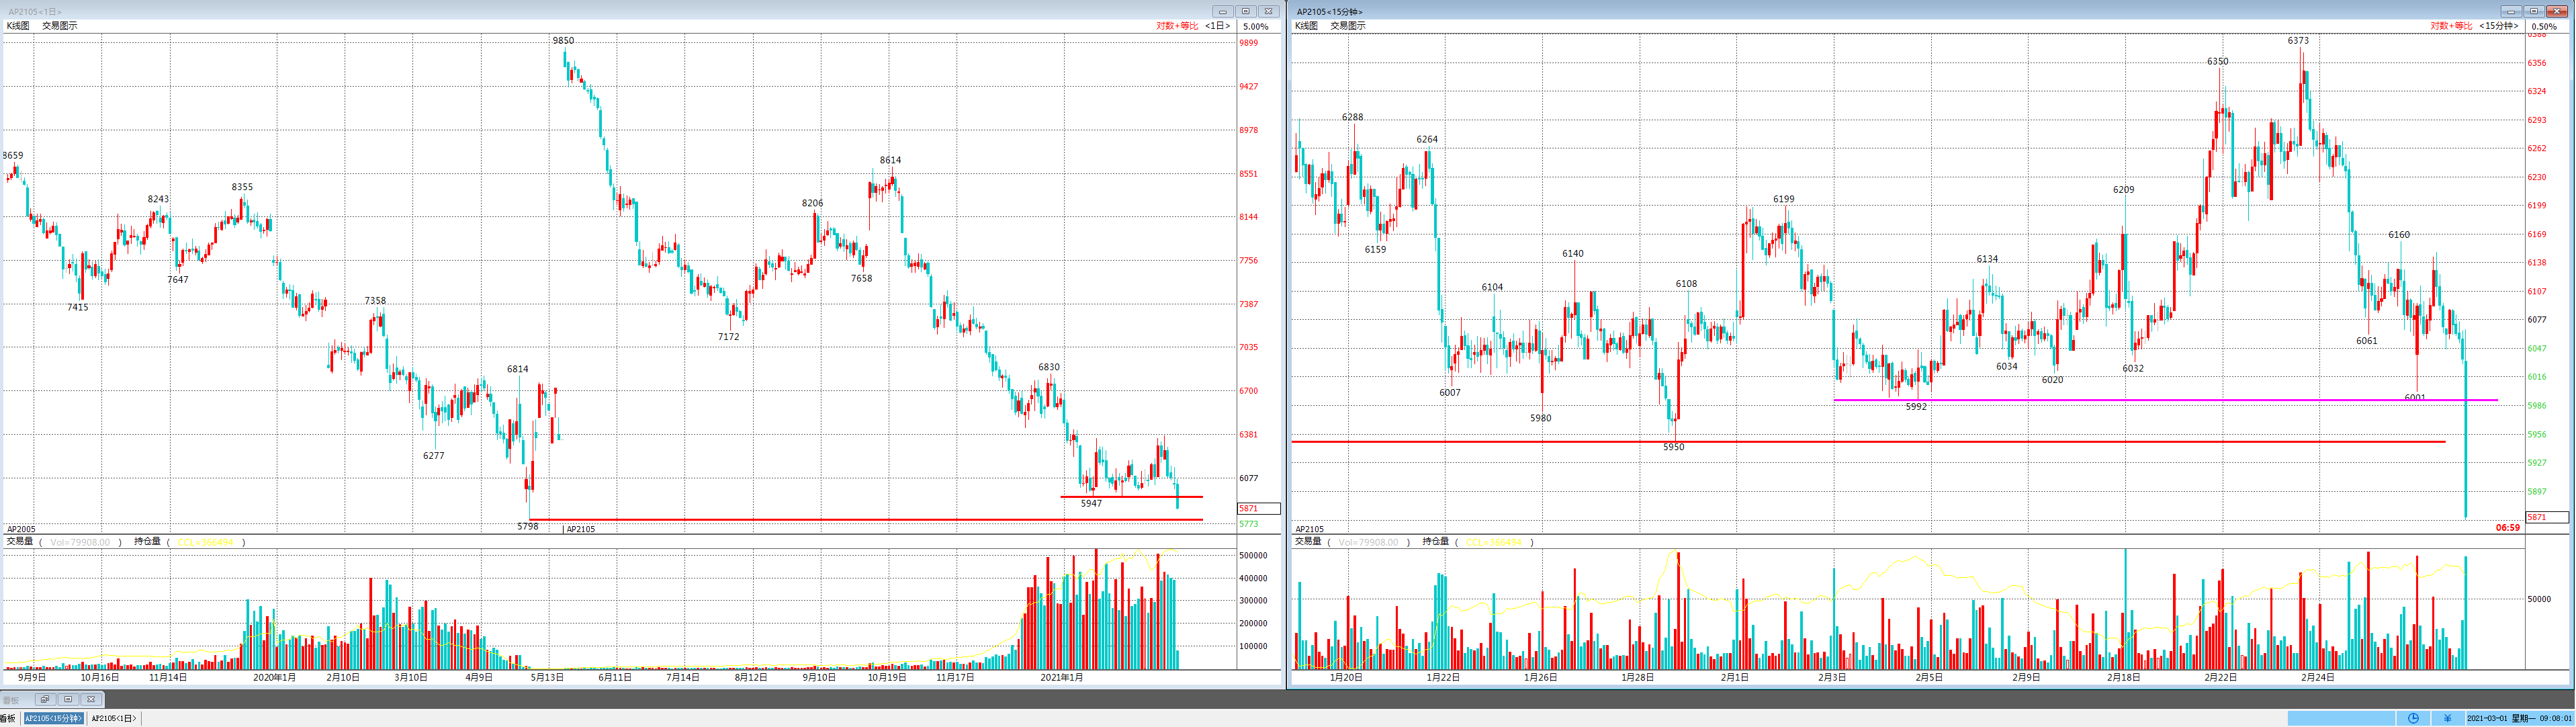Screen dimensions: 2576x727
Task: Minimize the AP2105 15-minute chart window
Action: pos(2511,12)
